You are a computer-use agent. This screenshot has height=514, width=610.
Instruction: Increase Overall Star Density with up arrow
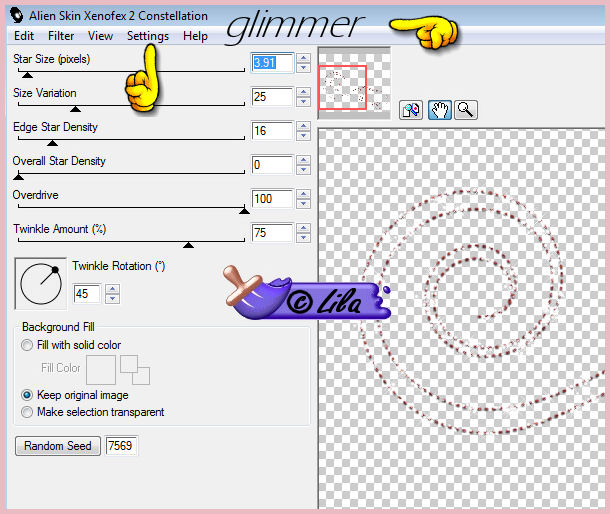303,160
